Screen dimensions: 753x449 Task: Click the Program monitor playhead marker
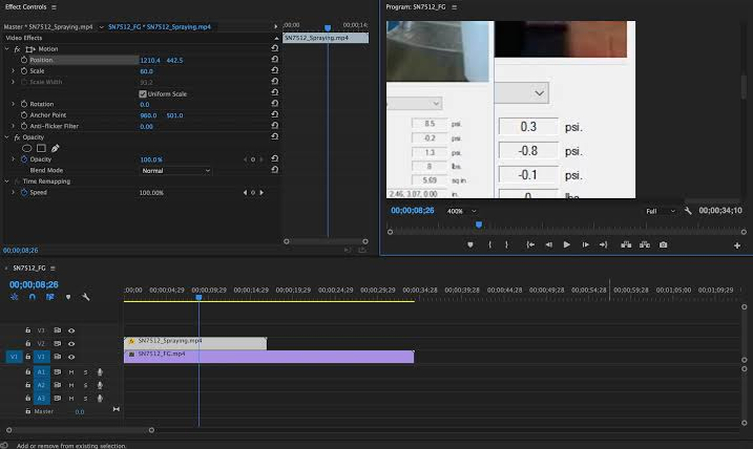[479, 224]
